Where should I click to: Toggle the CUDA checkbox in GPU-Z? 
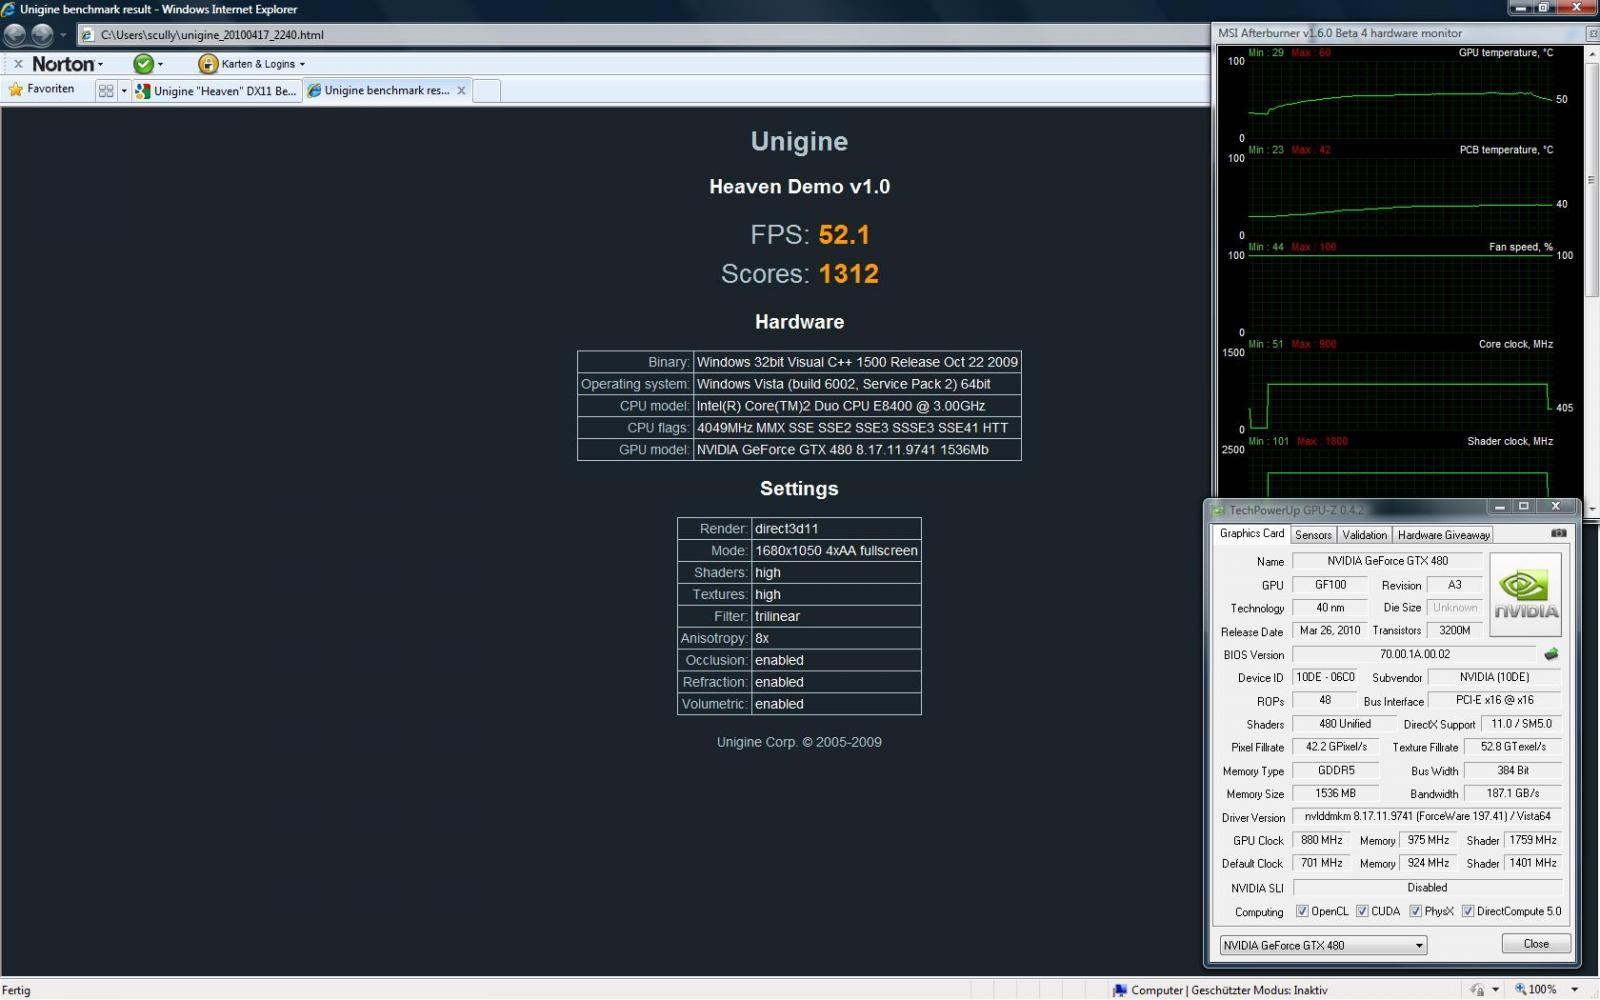(x=1362, y=911)
